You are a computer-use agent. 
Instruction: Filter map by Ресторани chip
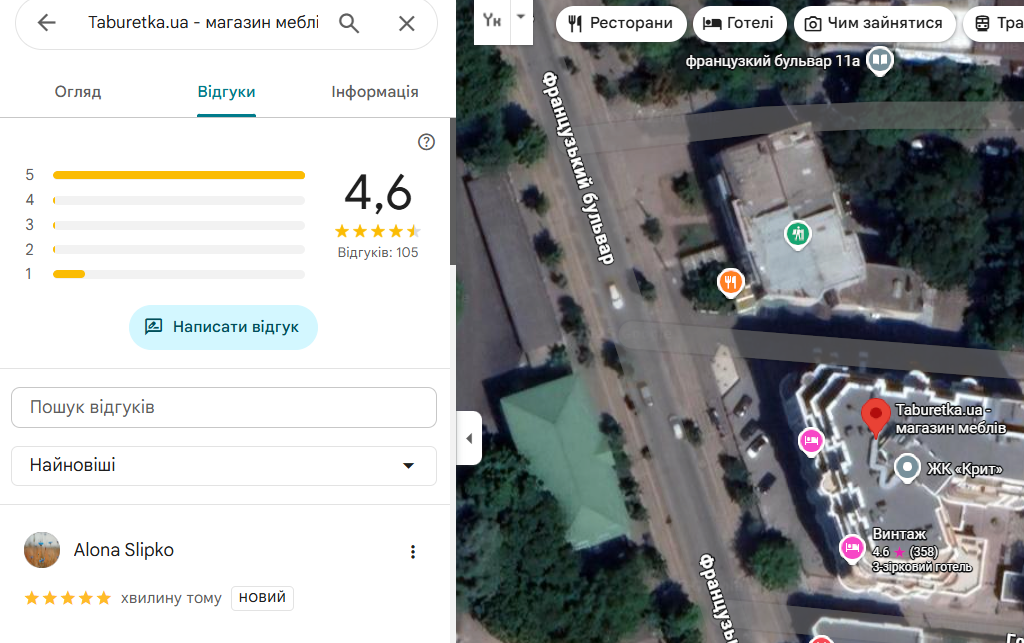click(621, 24)
